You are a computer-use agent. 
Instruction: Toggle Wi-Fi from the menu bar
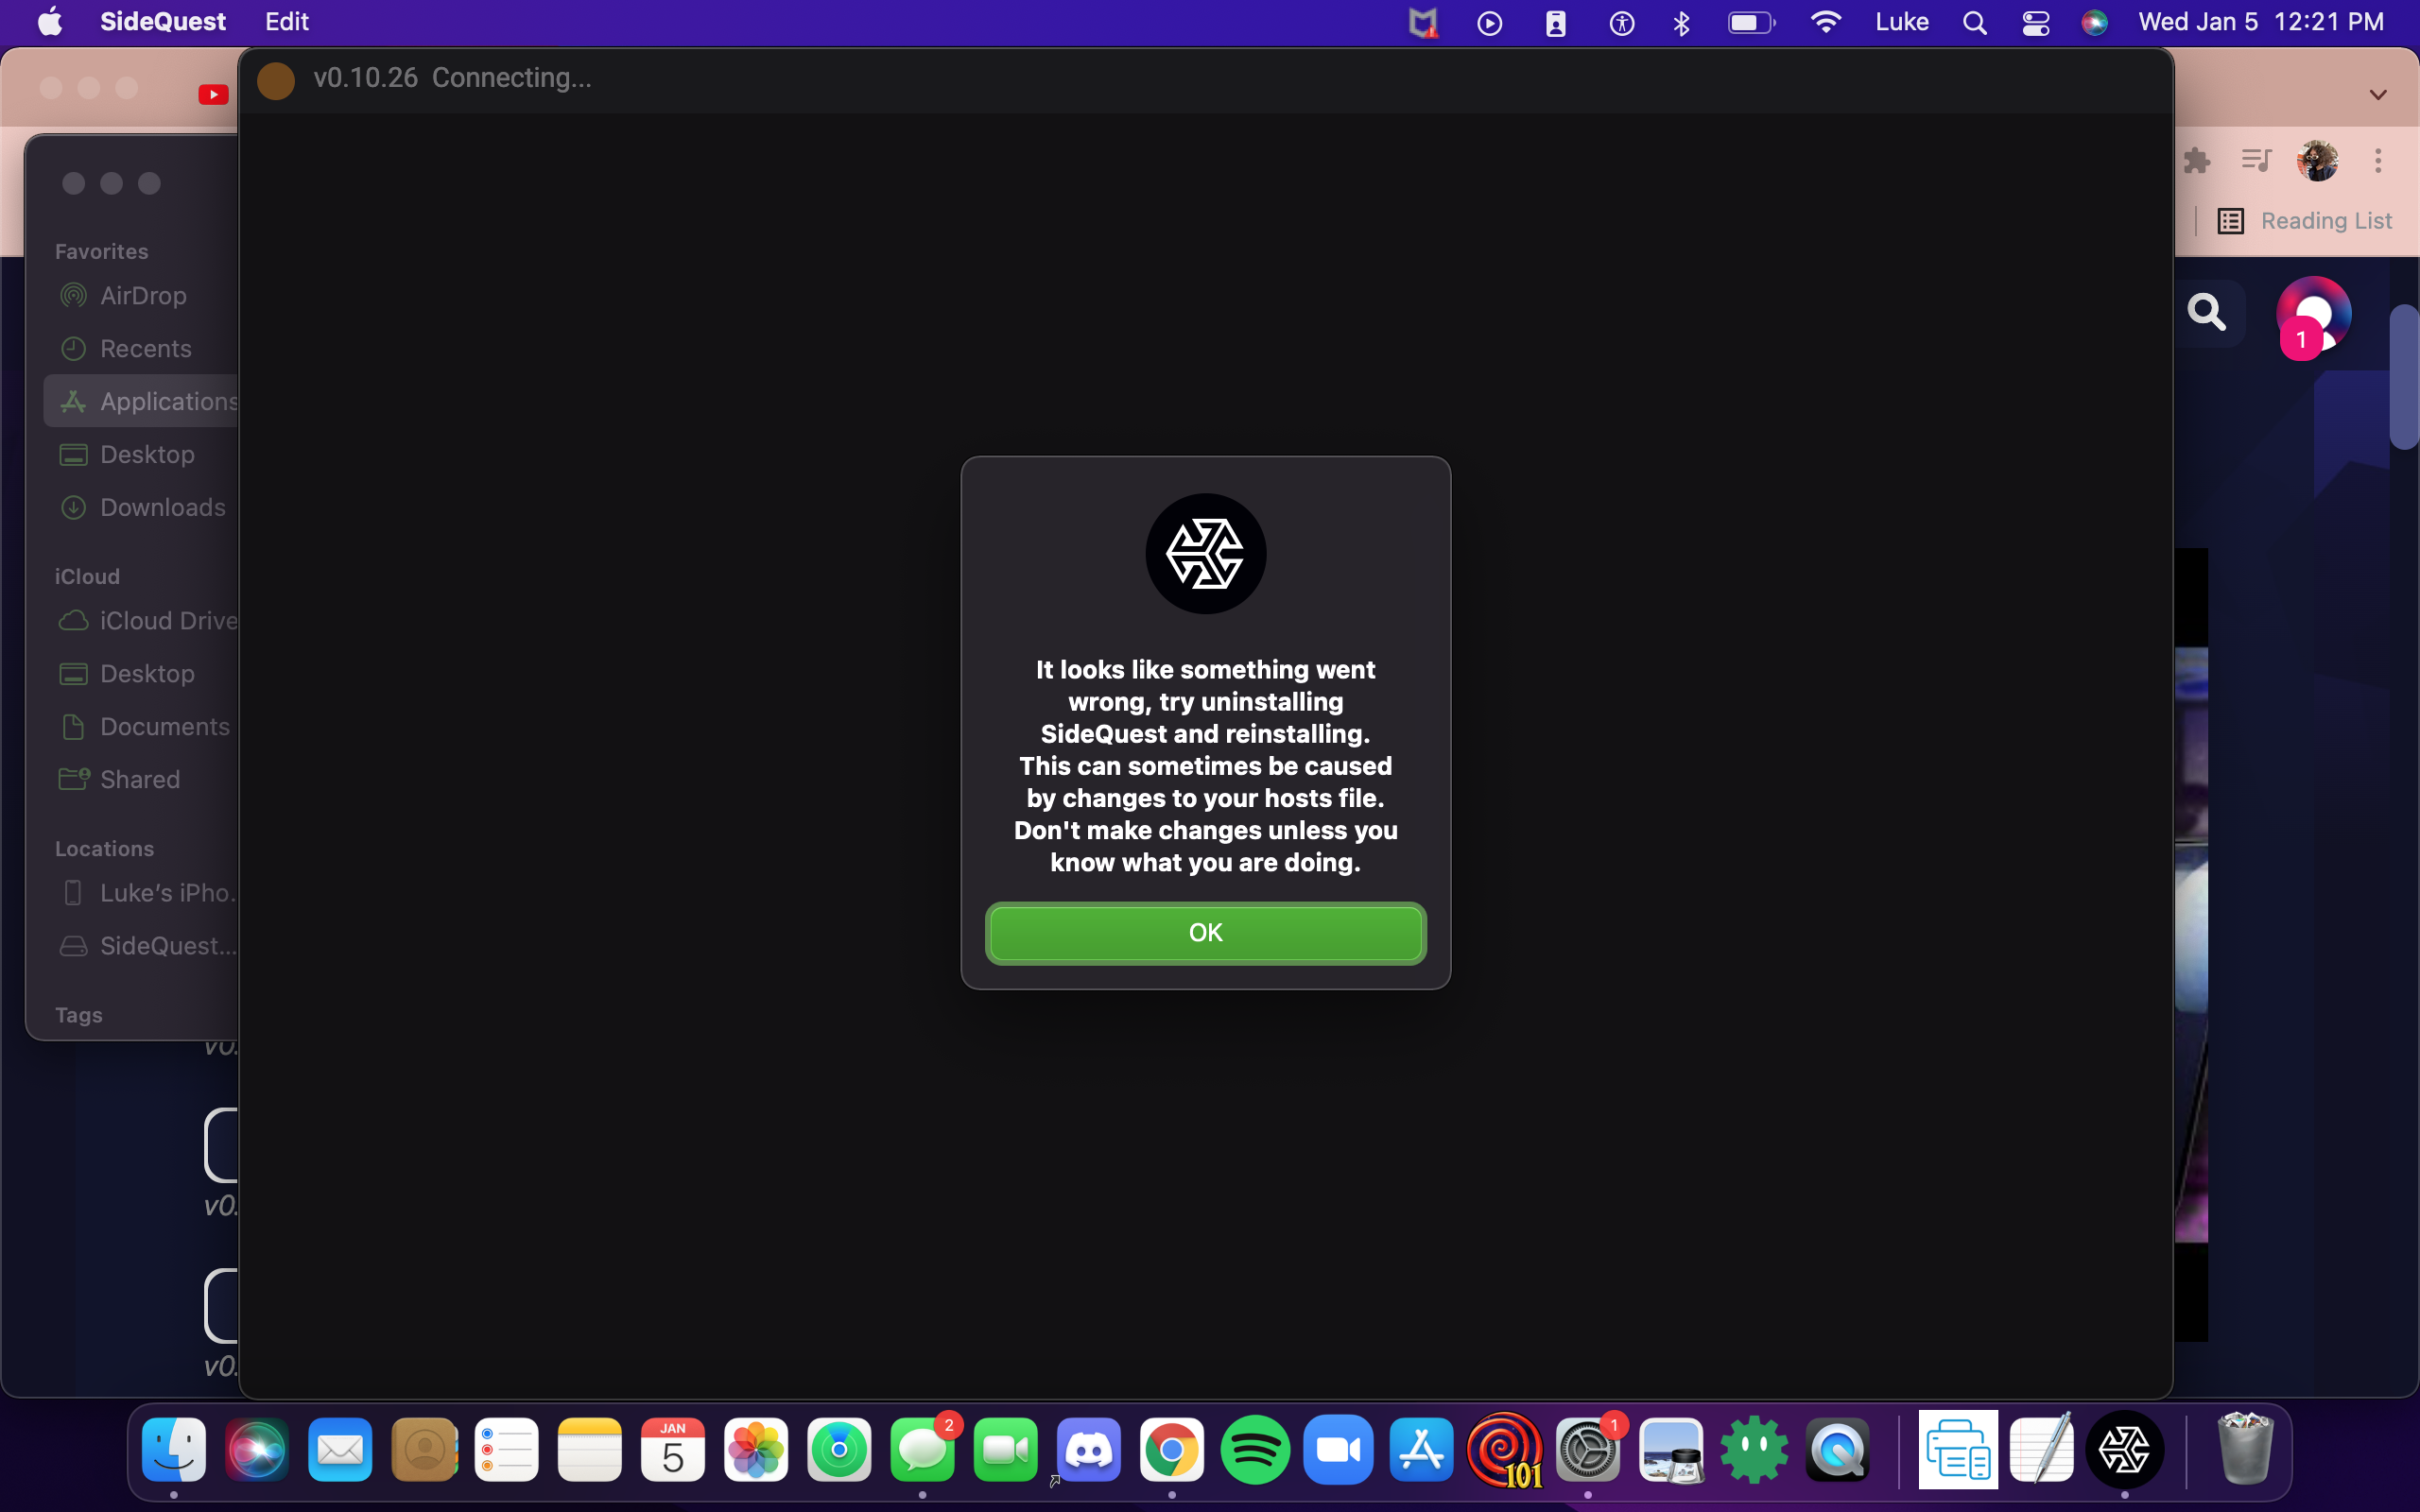click(1825, 22)
